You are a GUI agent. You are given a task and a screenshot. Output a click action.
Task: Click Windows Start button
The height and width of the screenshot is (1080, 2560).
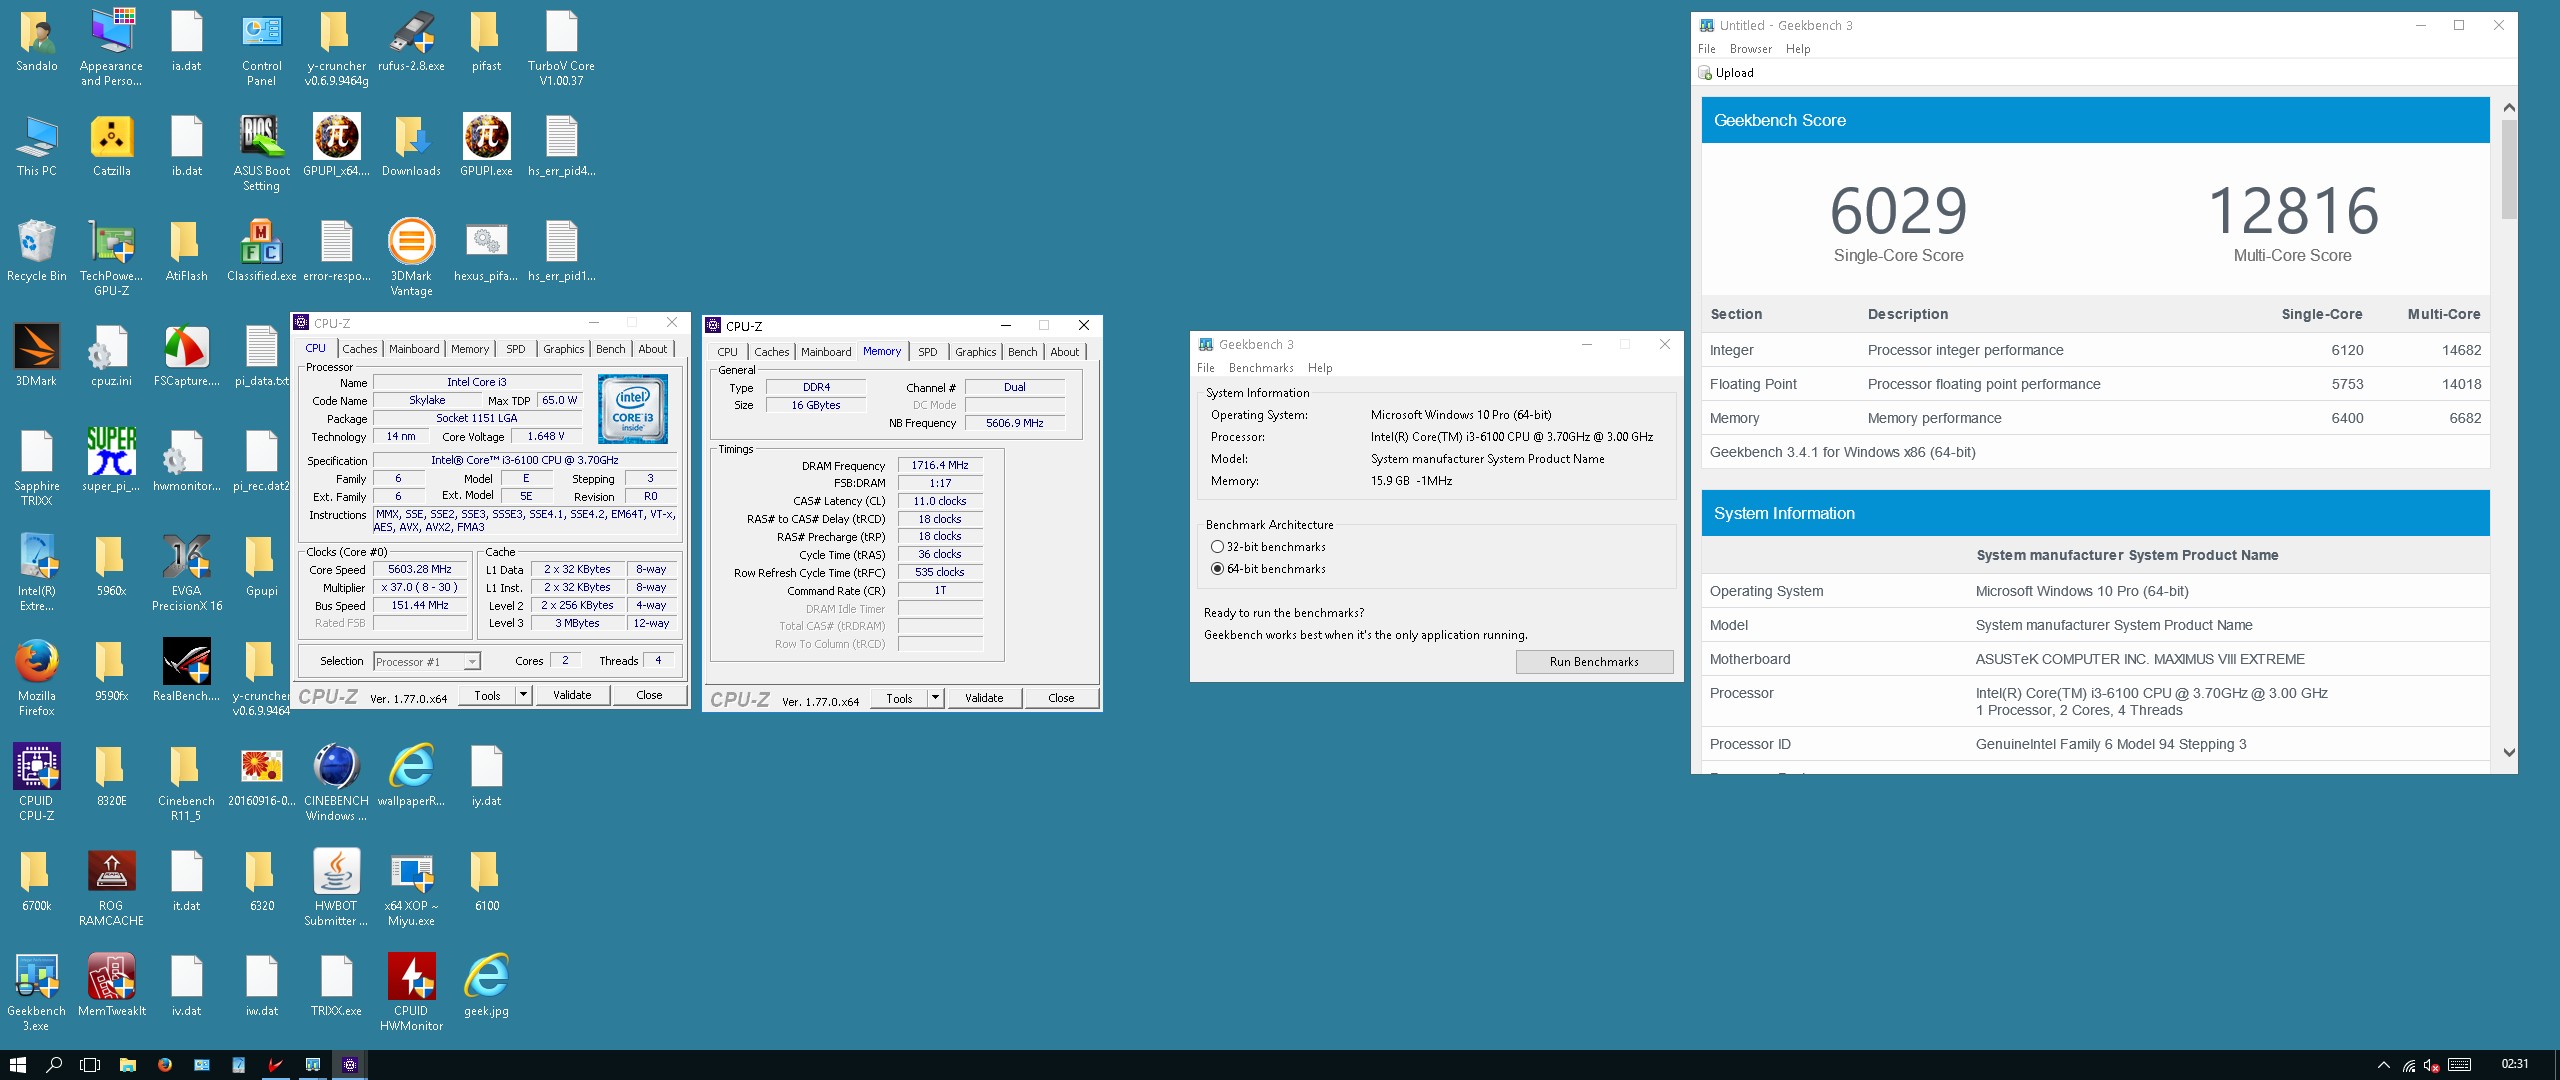pyautogui.click(x=18, y=1065)
